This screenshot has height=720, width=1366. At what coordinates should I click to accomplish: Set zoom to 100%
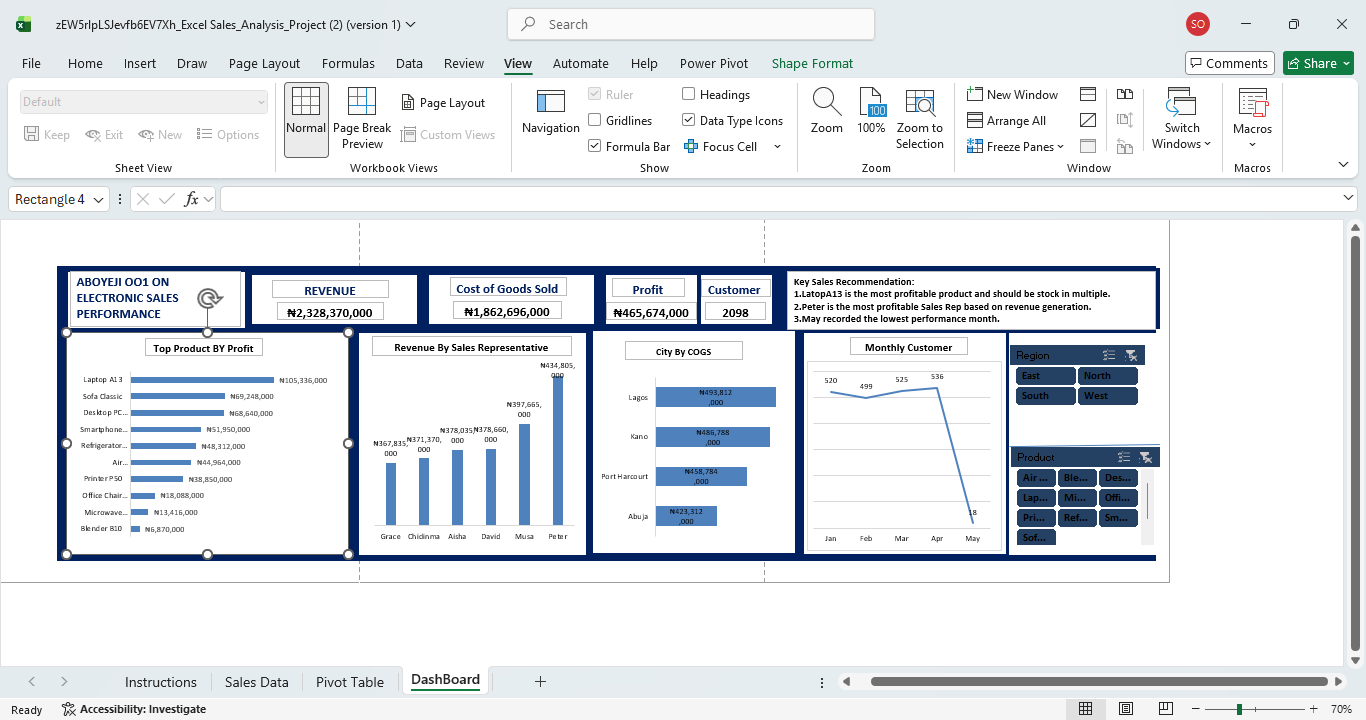pos(871,103)
